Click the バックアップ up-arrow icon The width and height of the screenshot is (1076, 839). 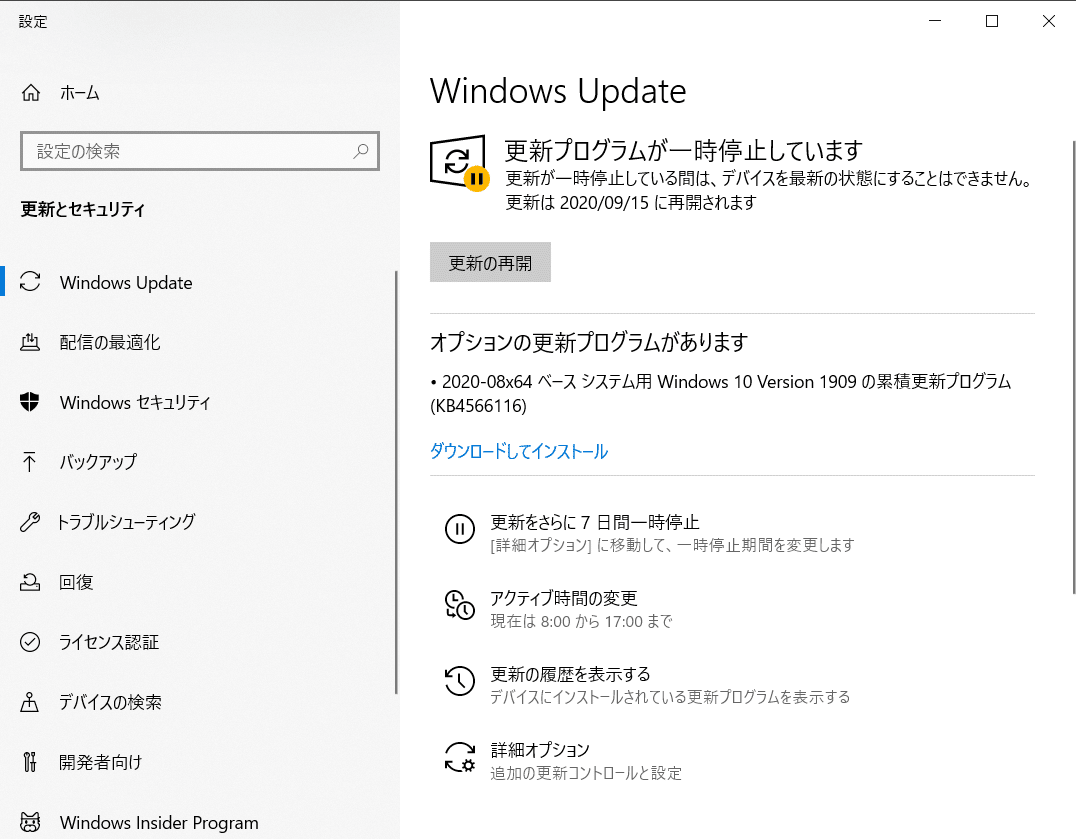pyautogui.click(x=30, y=462)
